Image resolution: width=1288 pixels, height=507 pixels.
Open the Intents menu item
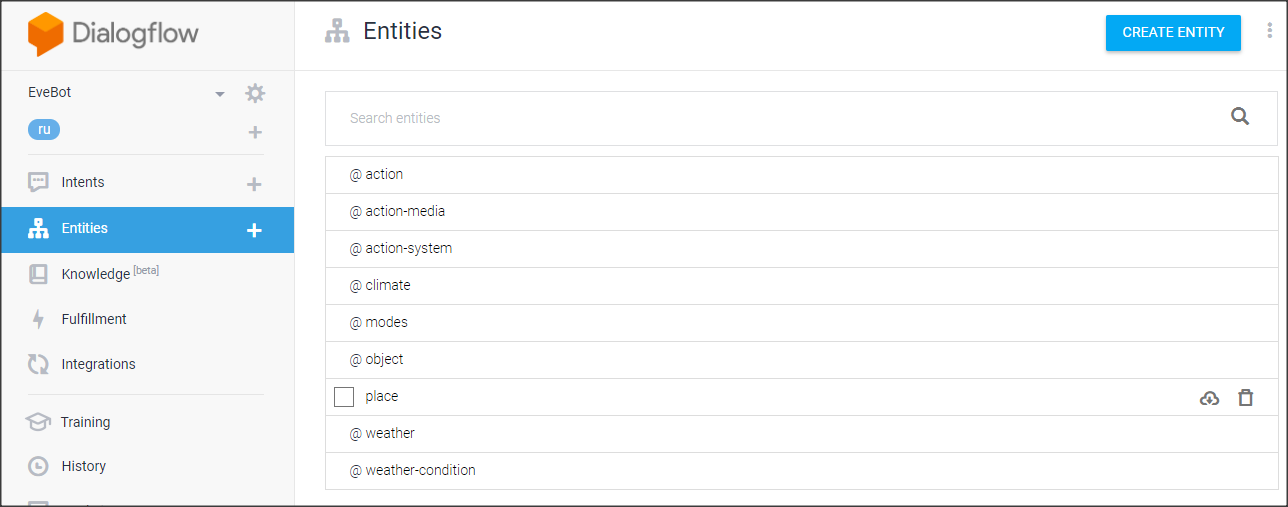(82, 182)
